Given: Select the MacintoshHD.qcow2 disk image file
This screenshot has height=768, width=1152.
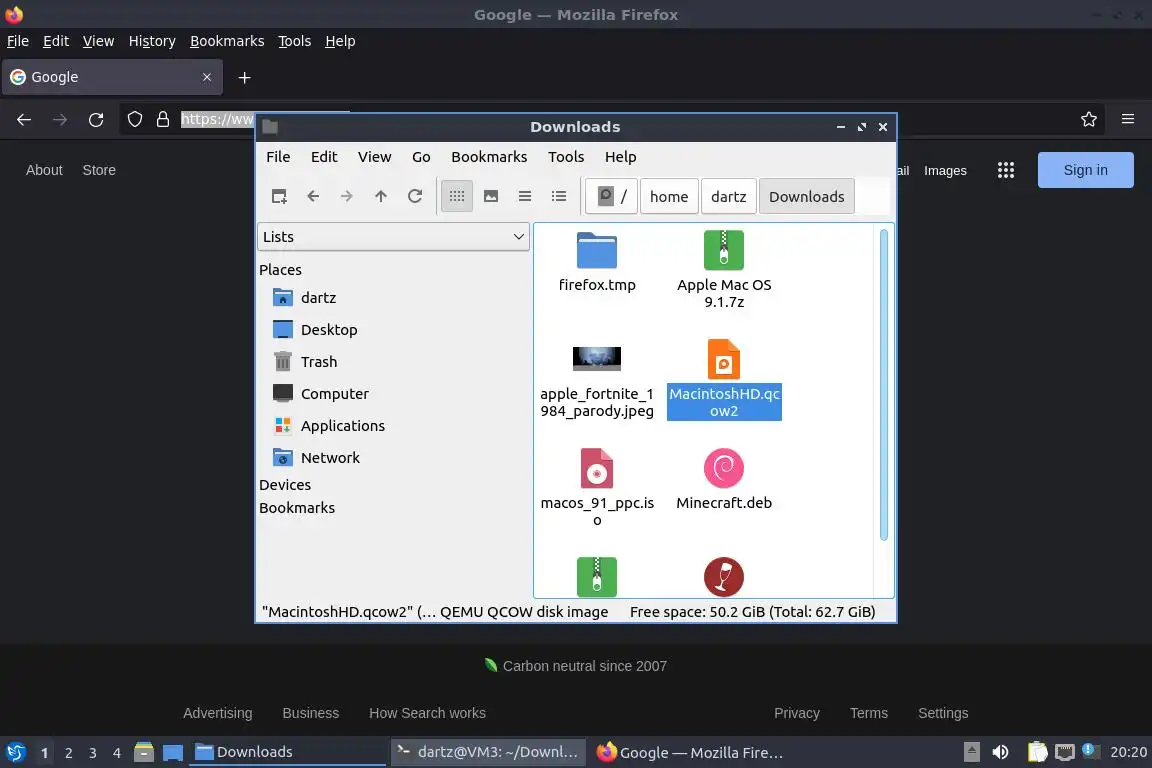Looking at the screenshot, I should tap(724, 359).
